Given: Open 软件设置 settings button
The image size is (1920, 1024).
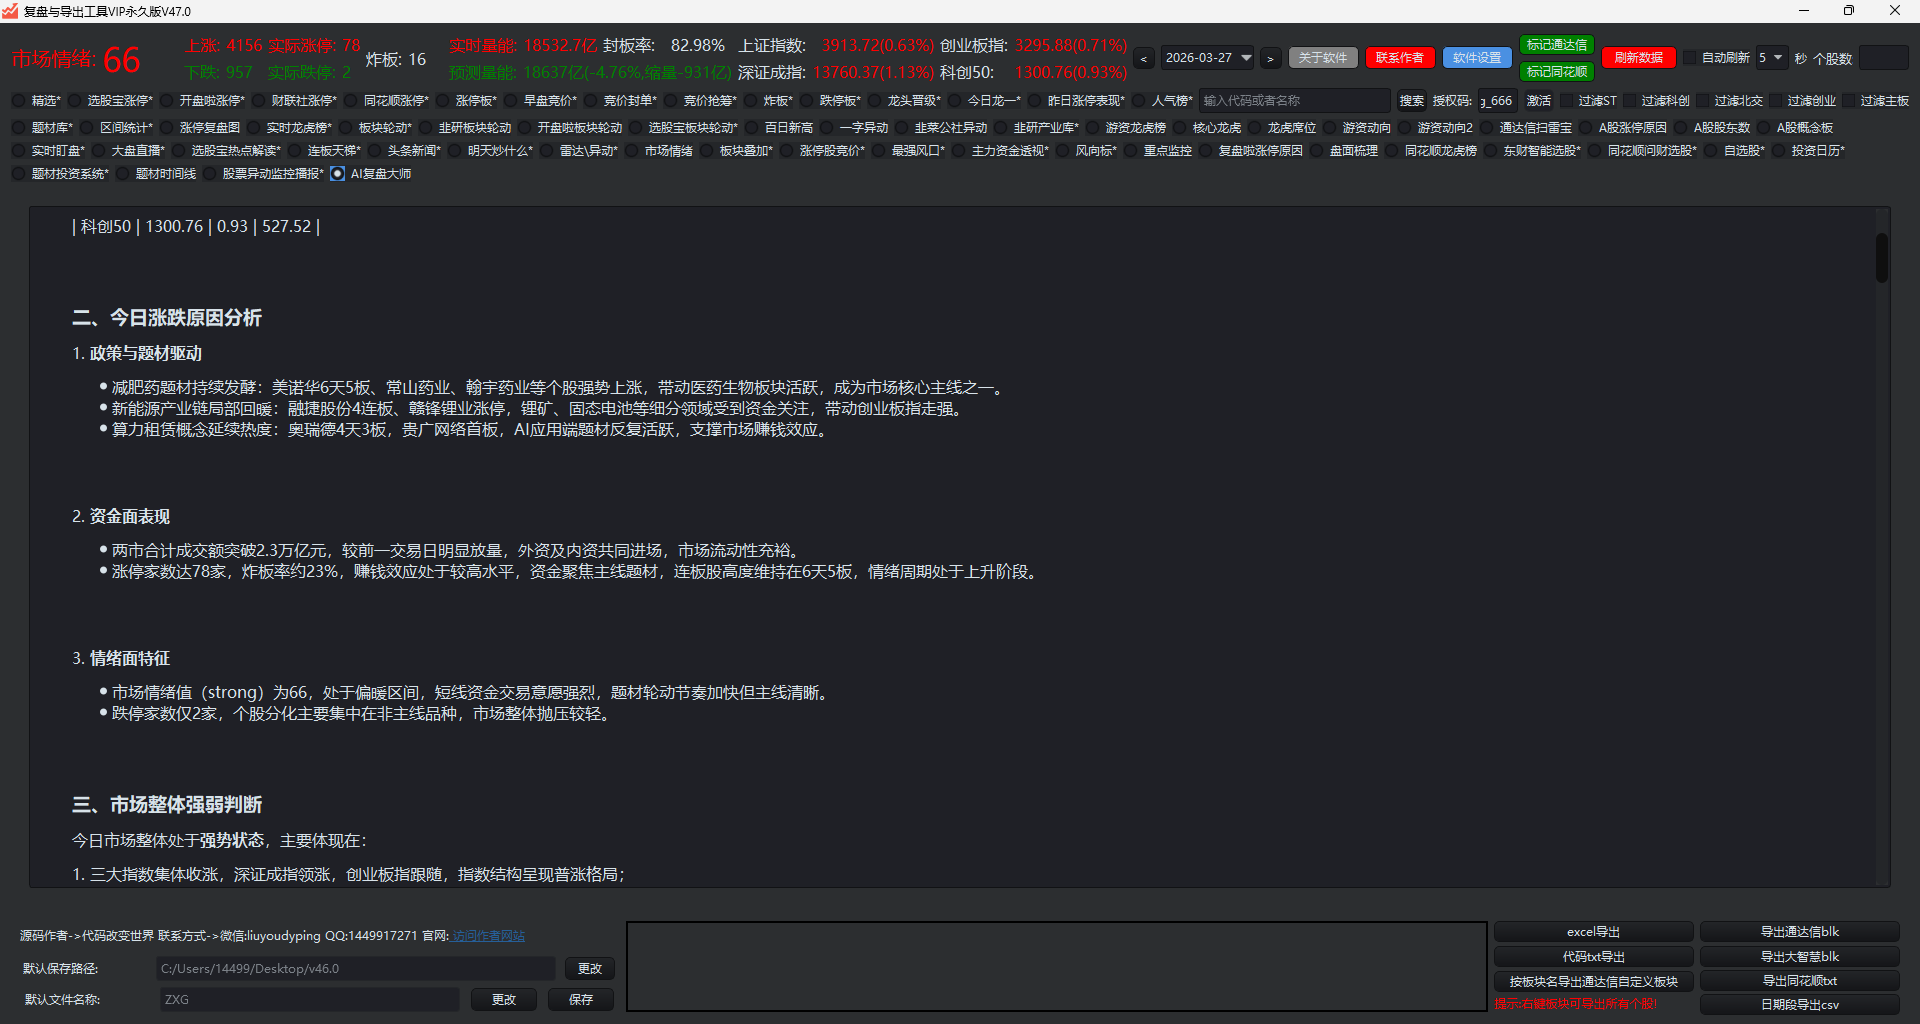Looking at the screenshot, I should point(1477,58).
